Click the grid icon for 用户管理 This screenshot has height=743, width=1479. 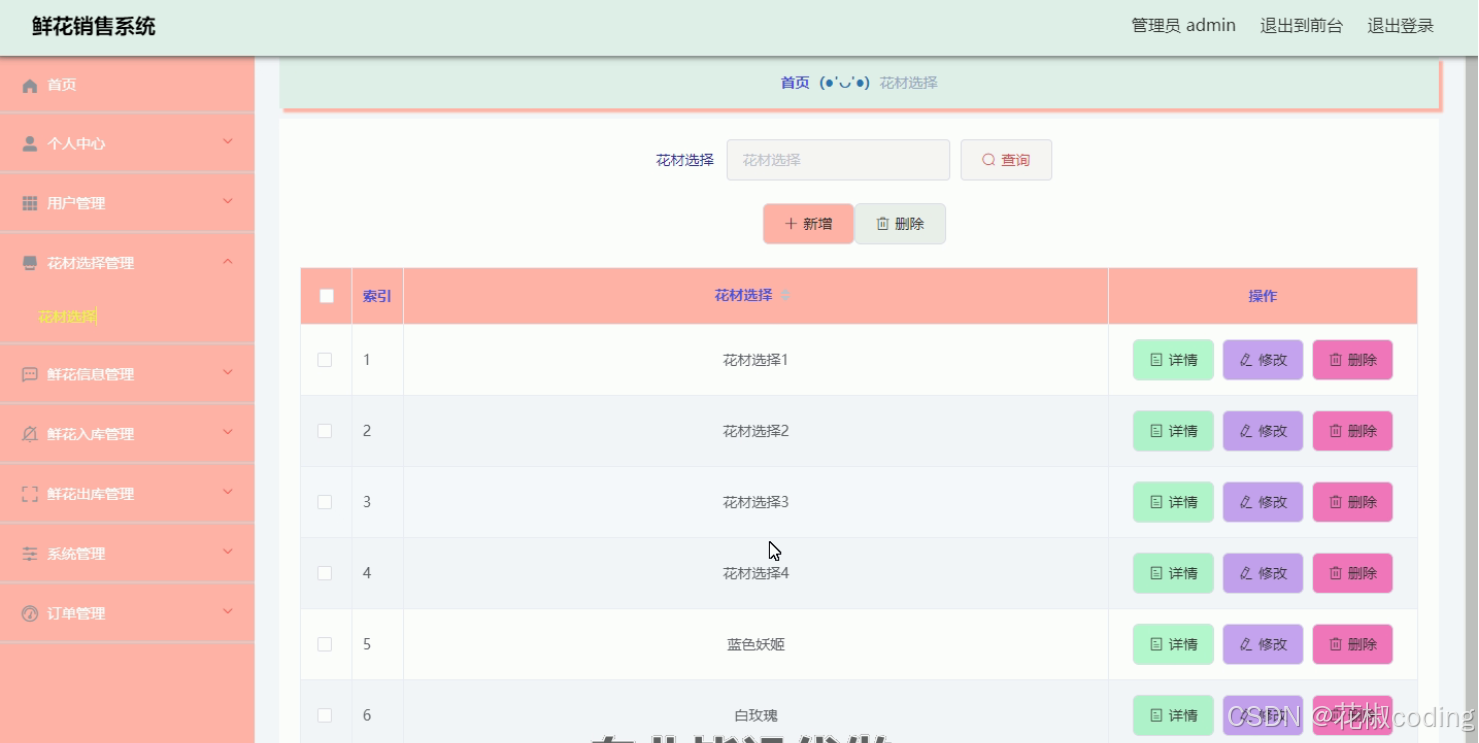click(30, 204)
